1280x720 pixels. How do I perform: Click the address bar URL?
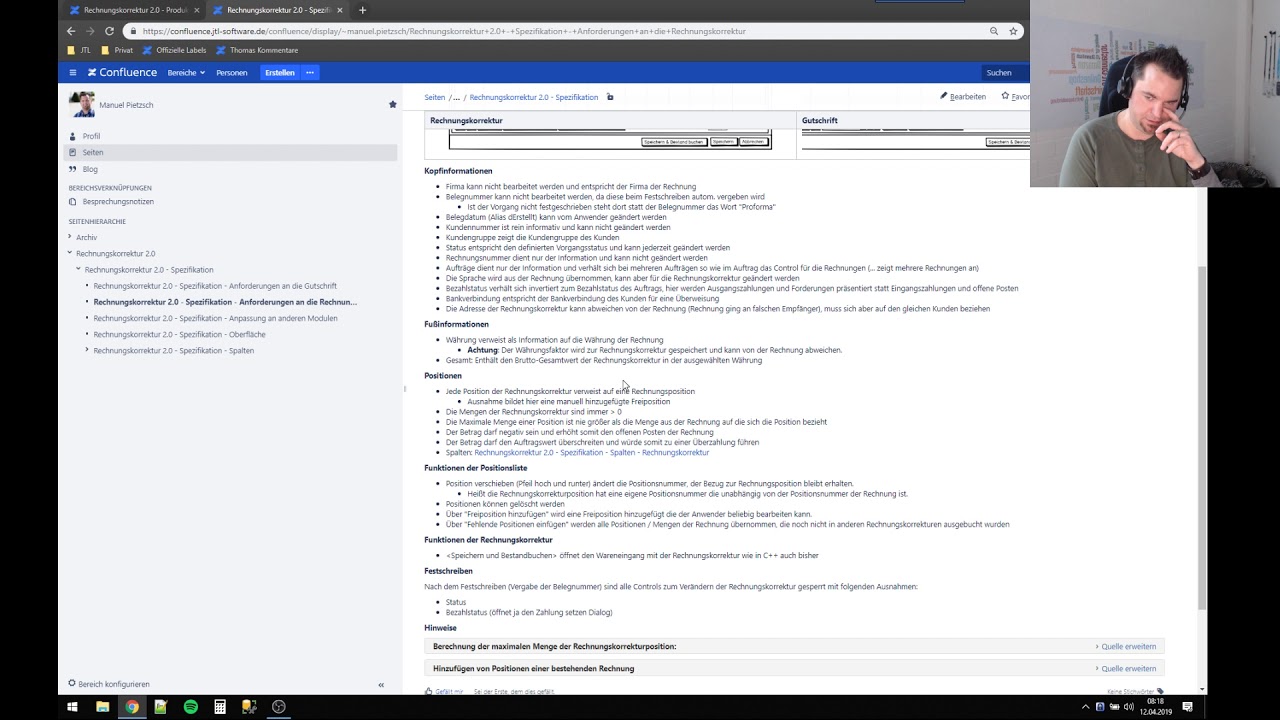[444, 31]
